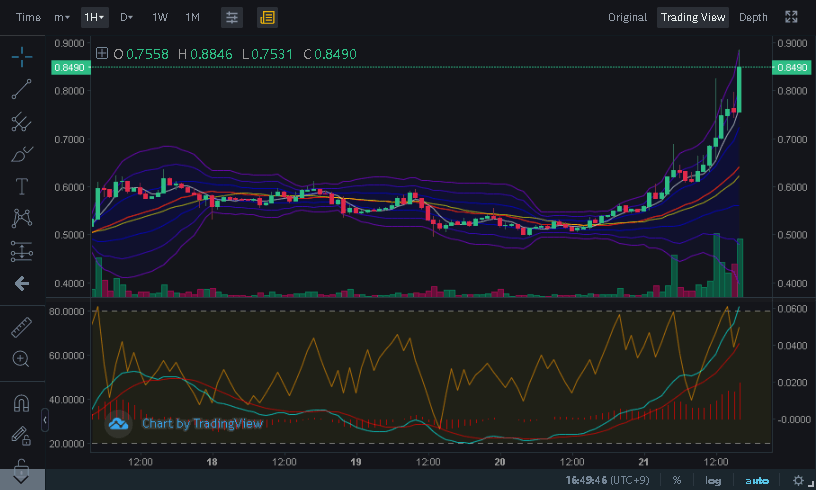Switch to the Depth chart tab

click(753, 18)
